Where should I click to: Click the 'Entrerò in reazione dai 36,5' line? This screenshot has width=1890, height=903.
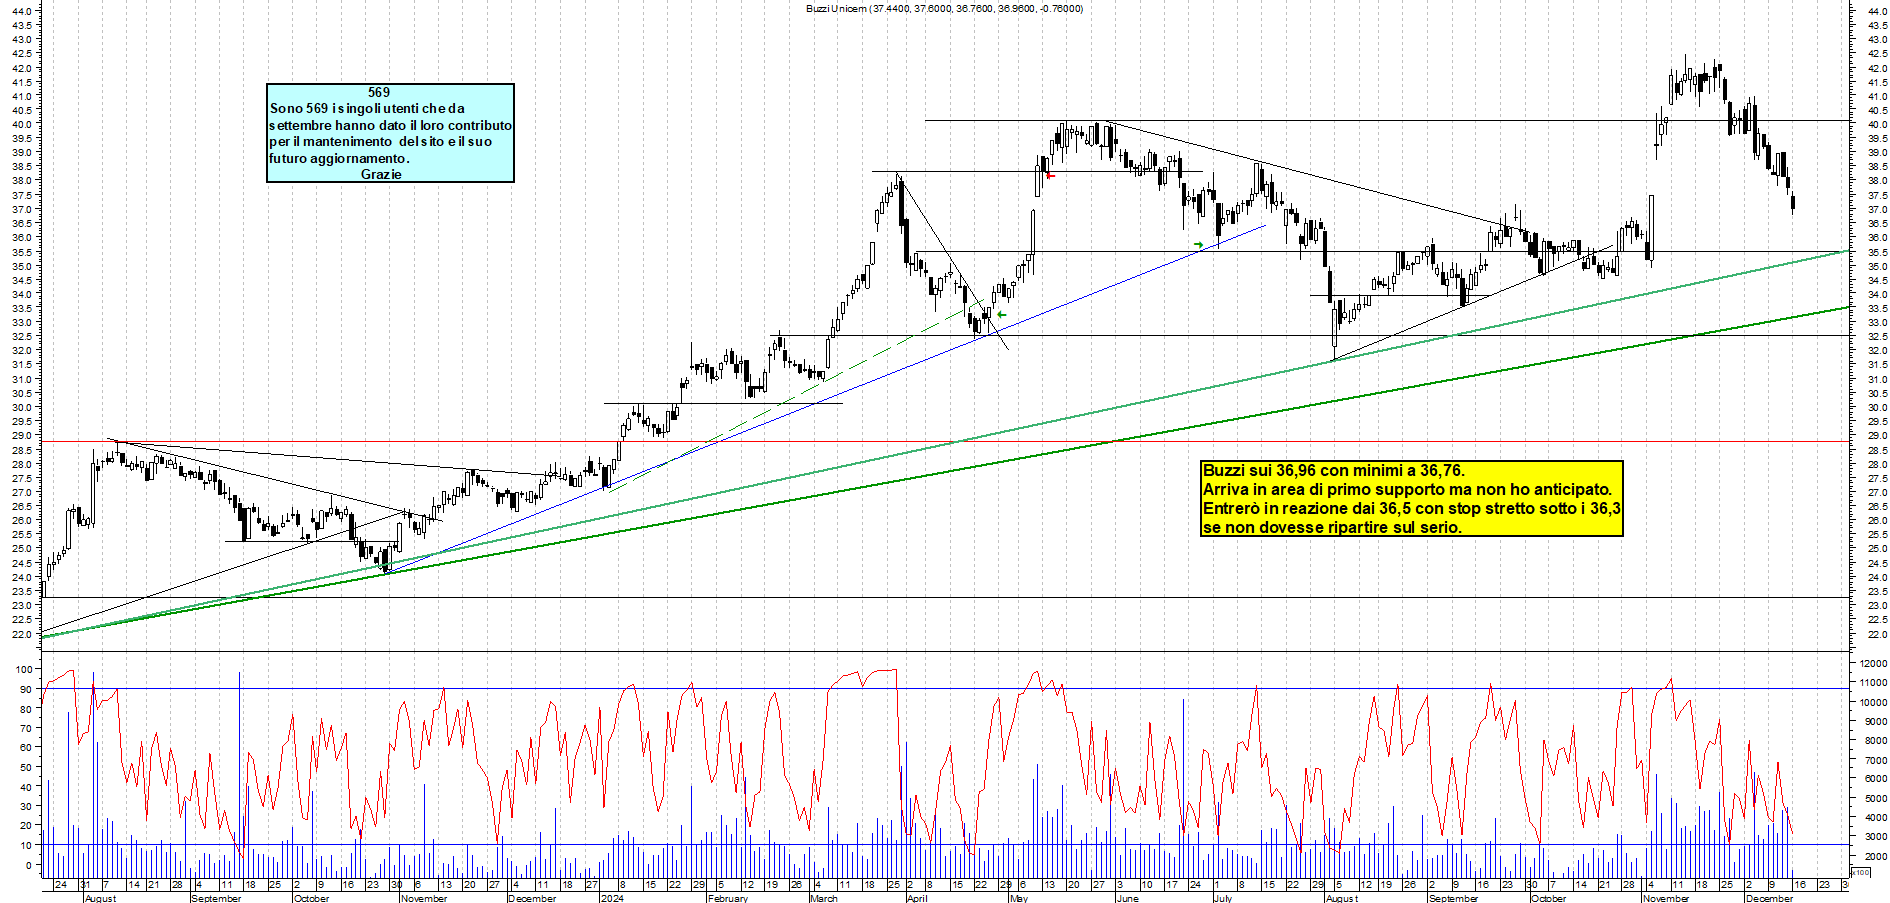coord(1411,508)
